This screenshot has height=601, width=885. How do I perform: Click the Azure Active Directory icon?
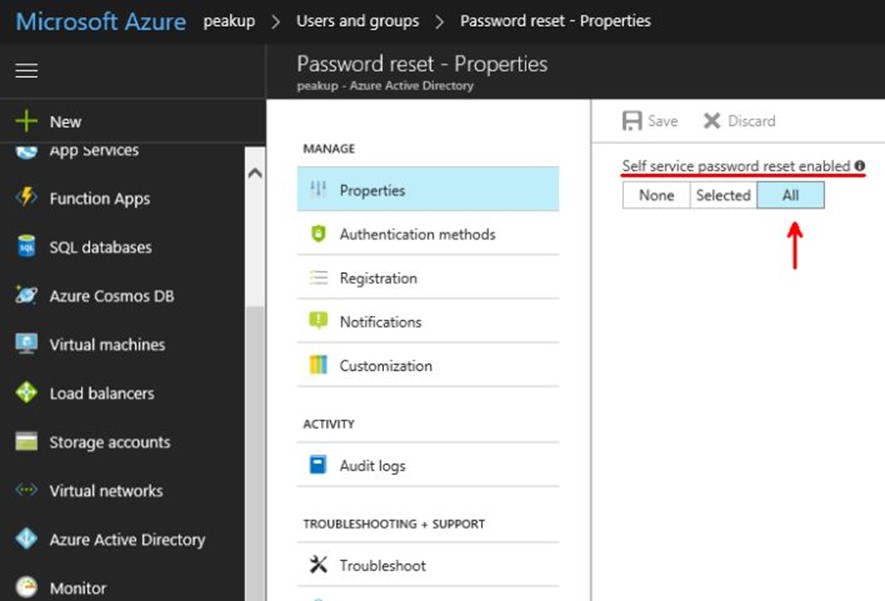[x=27, y=538]
